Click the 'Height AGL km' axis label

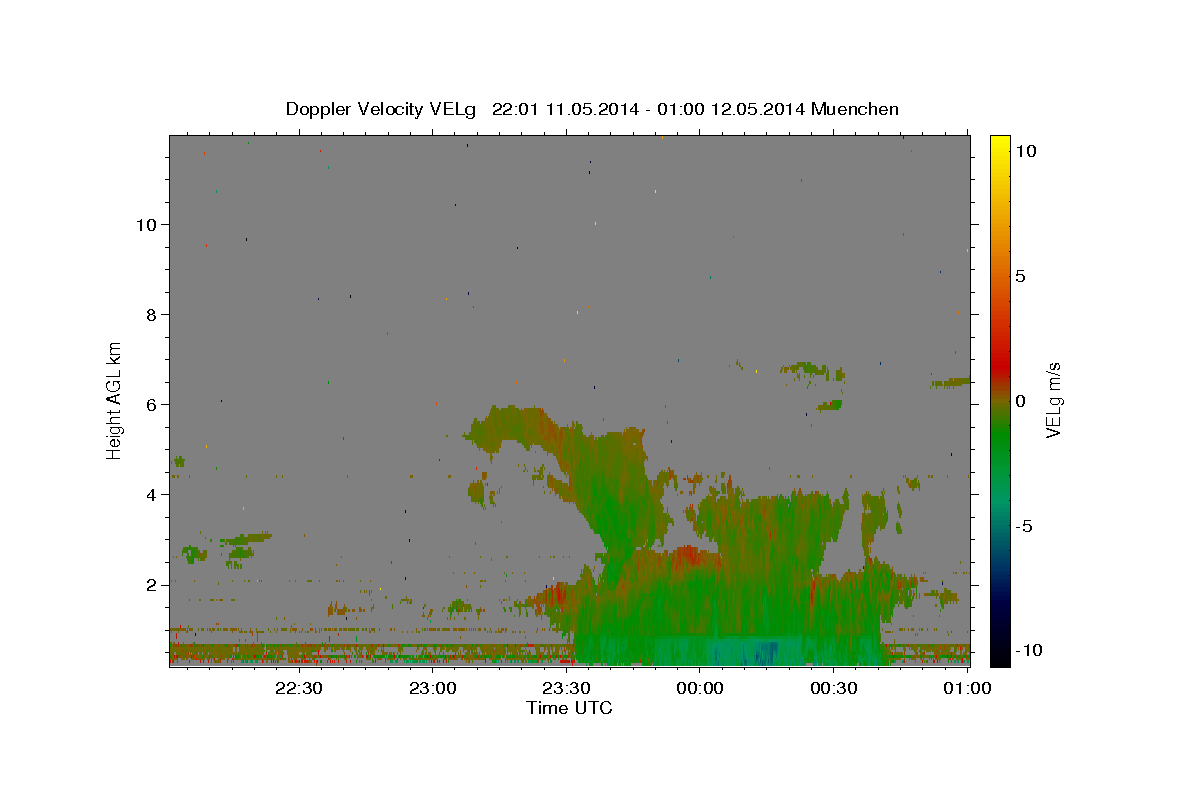tap(115, 399)
